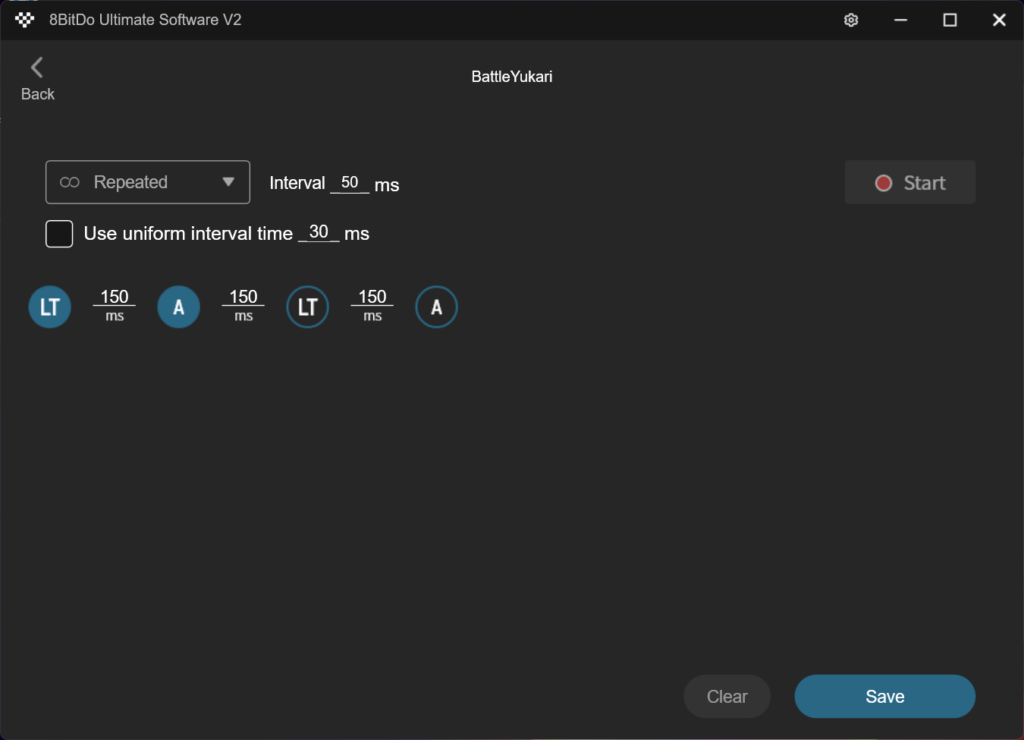Click the BattleYukari macro name
Viewport: 1024px width, 740px height.
511,77
